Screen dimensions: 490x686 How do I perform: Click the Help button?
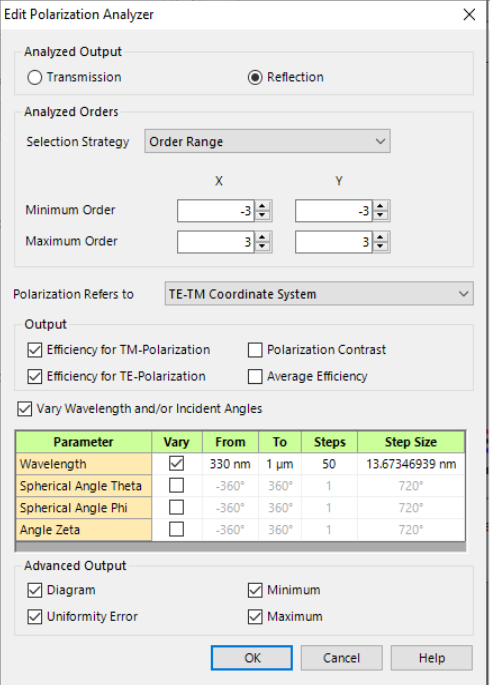pos(431,658)
